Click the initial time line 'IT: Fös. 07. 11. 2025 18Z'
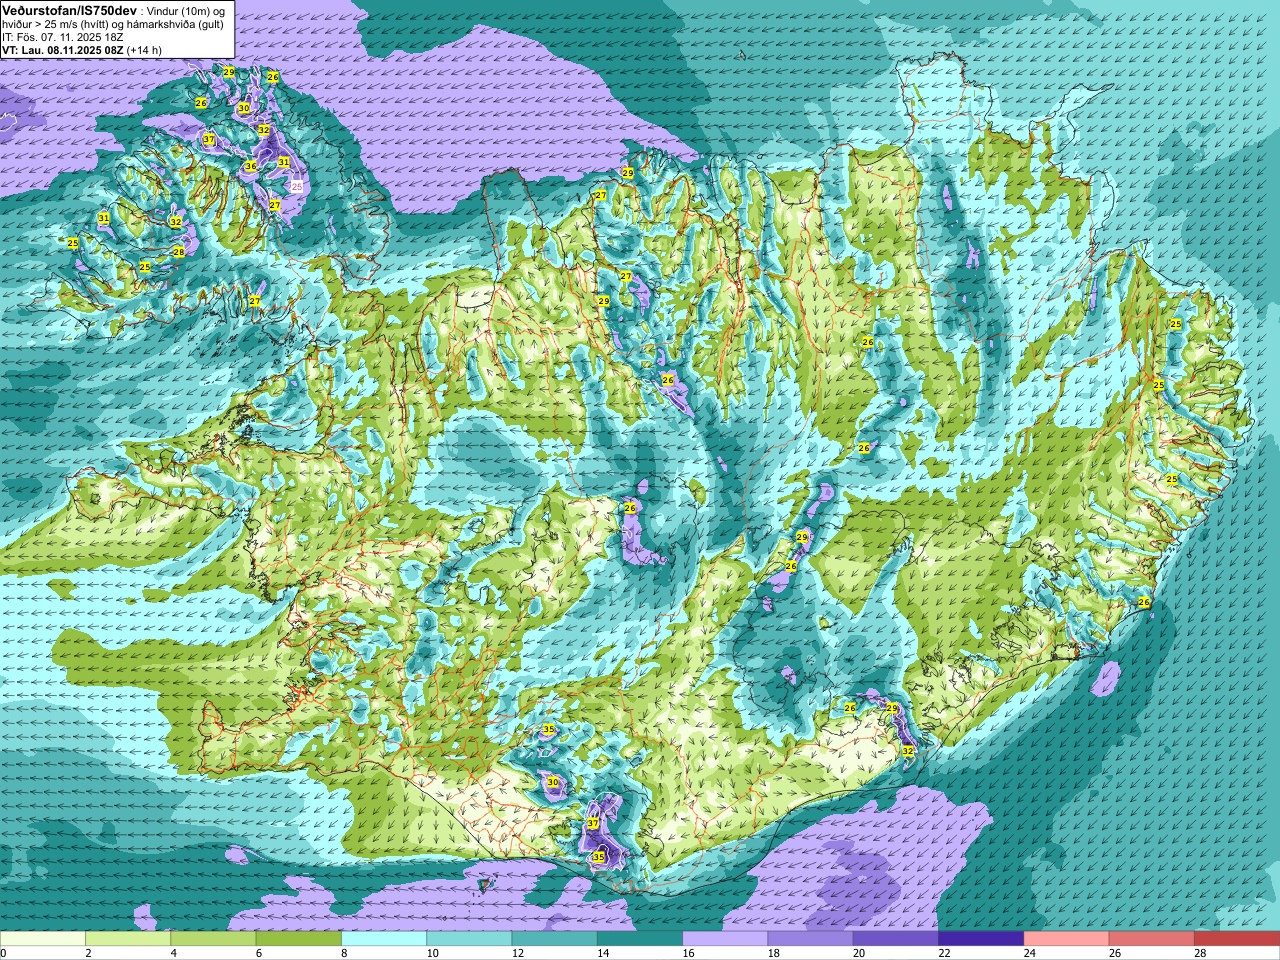 point(63,37)
